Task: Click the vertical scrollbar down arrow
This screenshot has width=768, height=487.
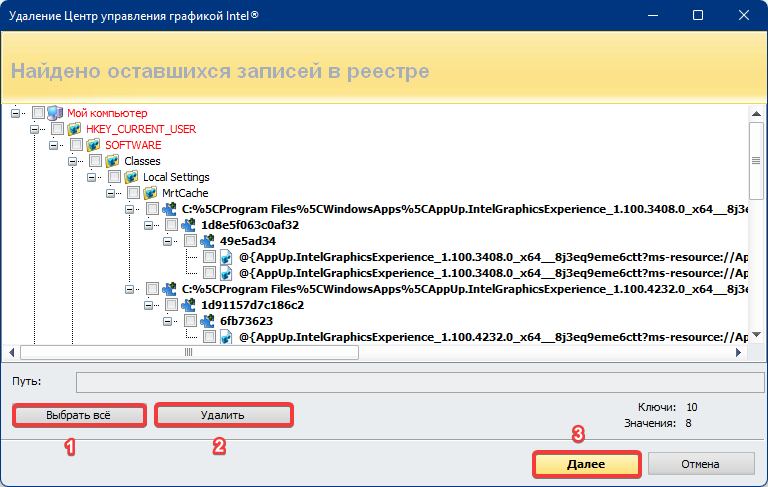Action: coord(756,335)
